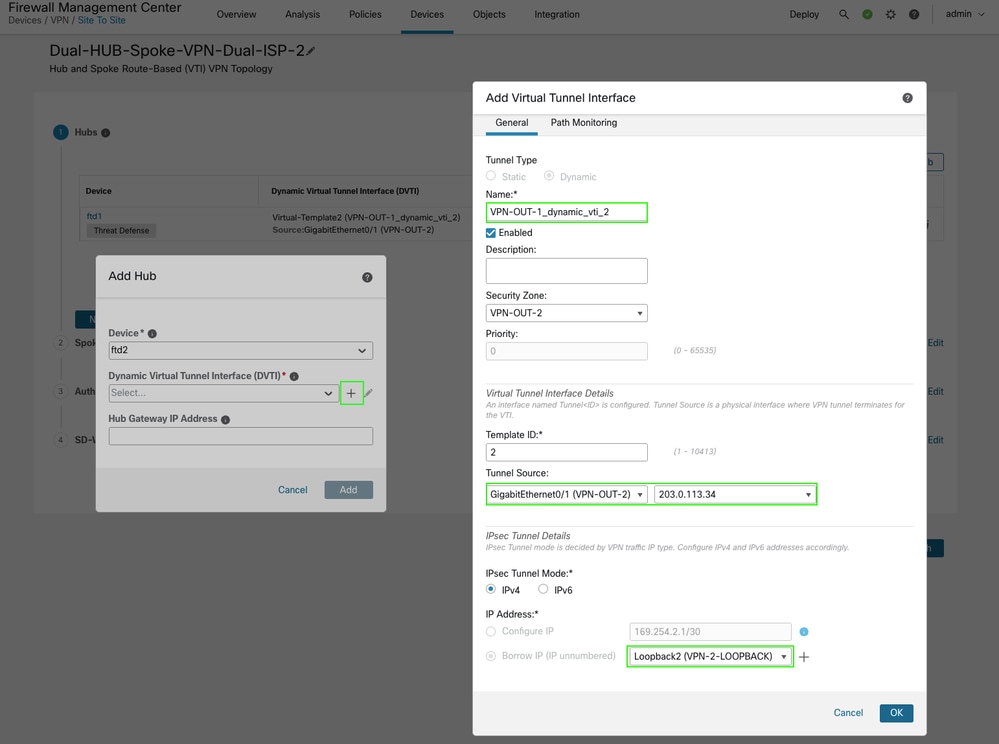
Task: Edit topology name with pencil icon
Action: click(311, 51)
